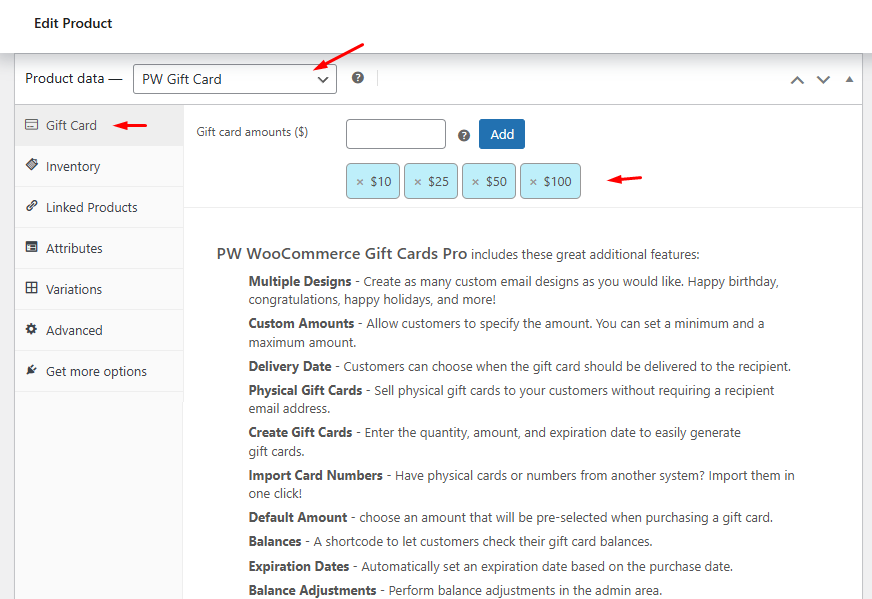Click the Get more options plug icon
Viewport: 872px width, 599px height.
tap(32, 370)
